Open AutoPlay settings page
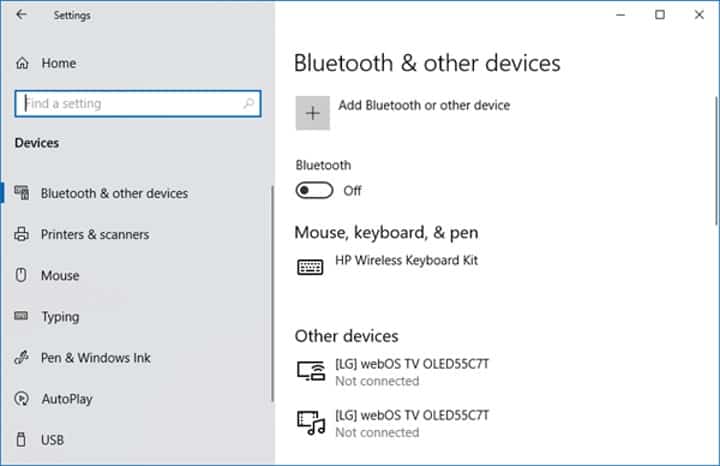The height and width of the screenshot is (466, 720). pyautogui.click(x=67, y=399)
